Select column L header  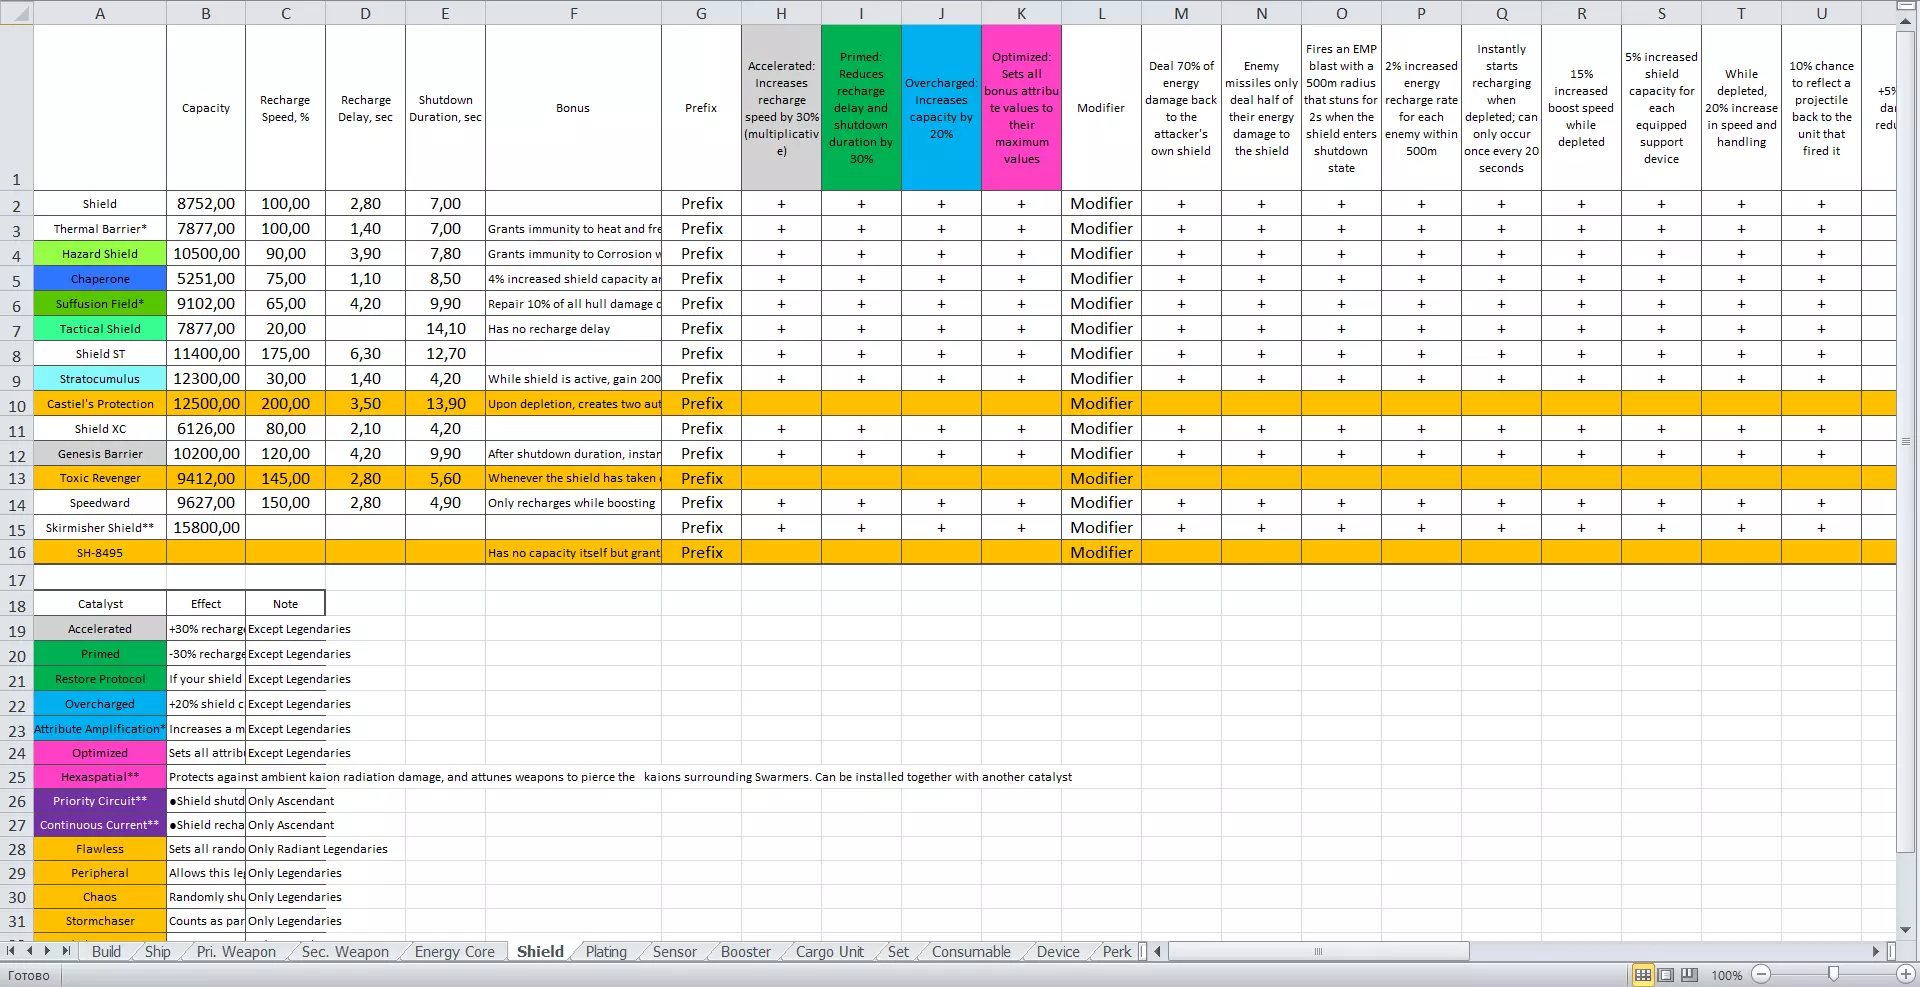1101,13
